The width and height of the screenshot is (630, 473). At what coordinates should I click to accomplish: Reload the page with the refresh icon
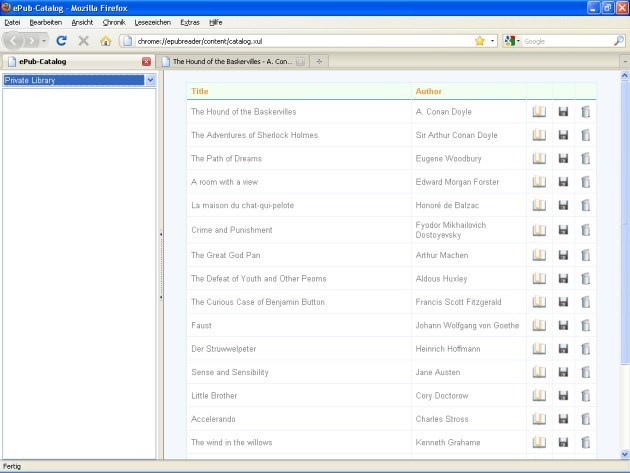click(x=61, y=41)
